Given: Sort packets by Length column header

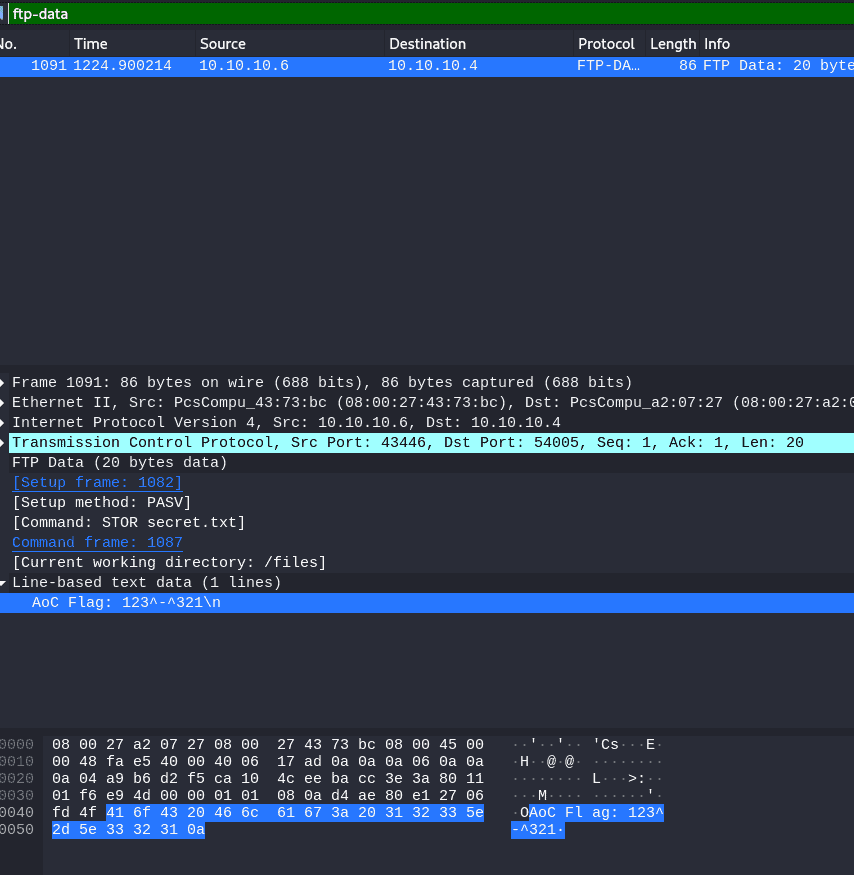Looking at the screenshot, I should click(x=672, y=44).
